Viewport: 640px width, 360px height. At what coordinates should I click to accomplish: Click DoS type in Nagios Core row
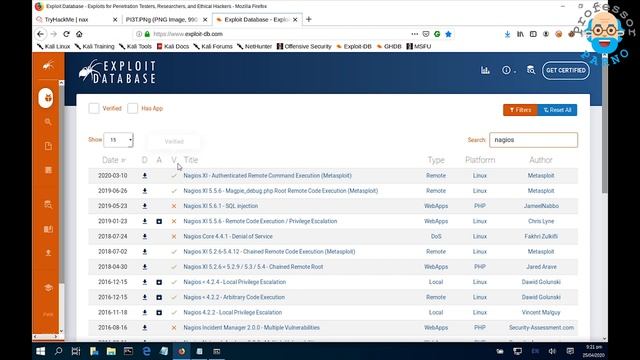(436, 236)
